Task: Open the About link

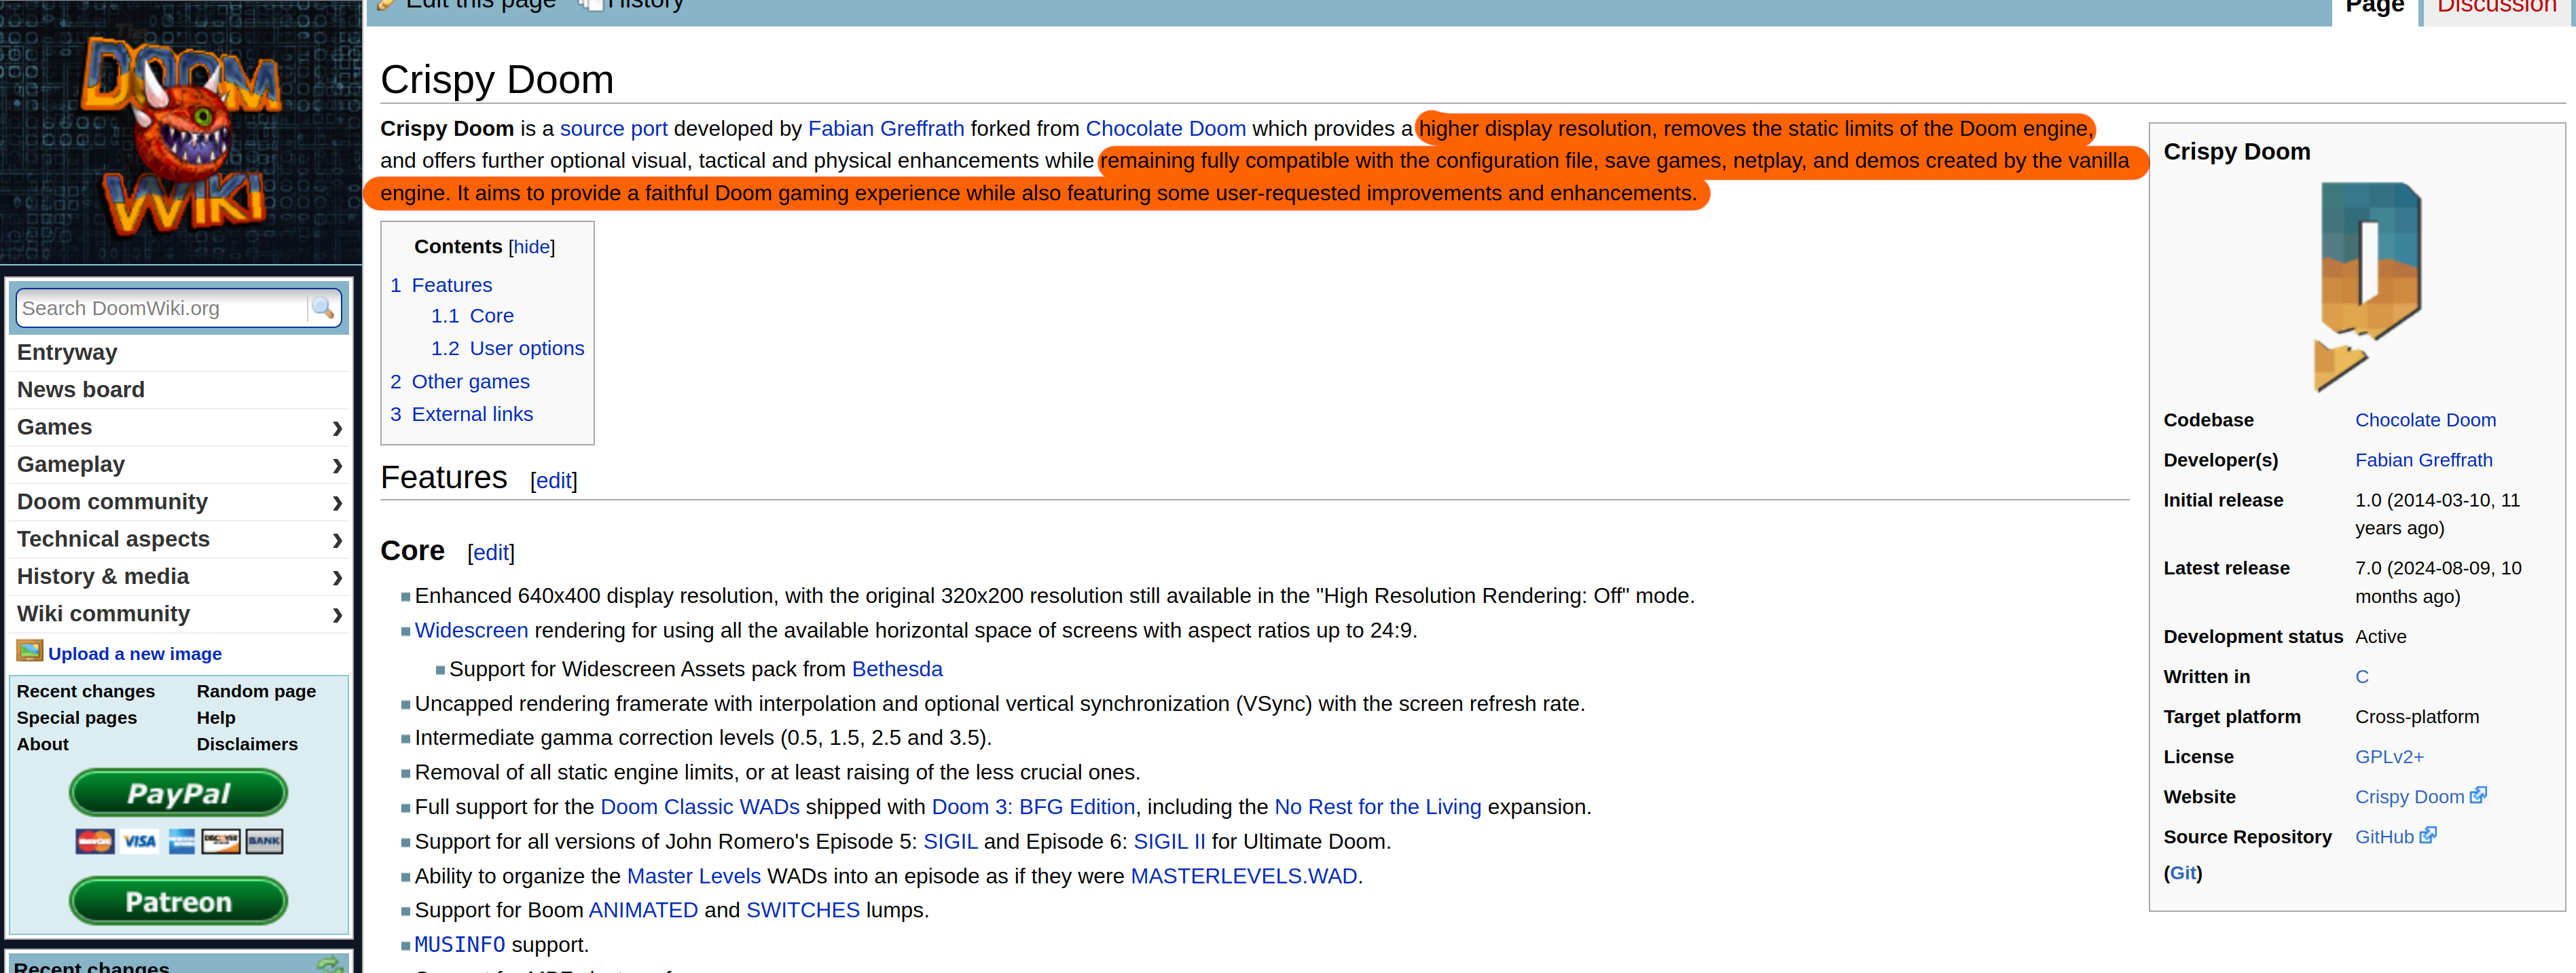Action: point(43,744)
